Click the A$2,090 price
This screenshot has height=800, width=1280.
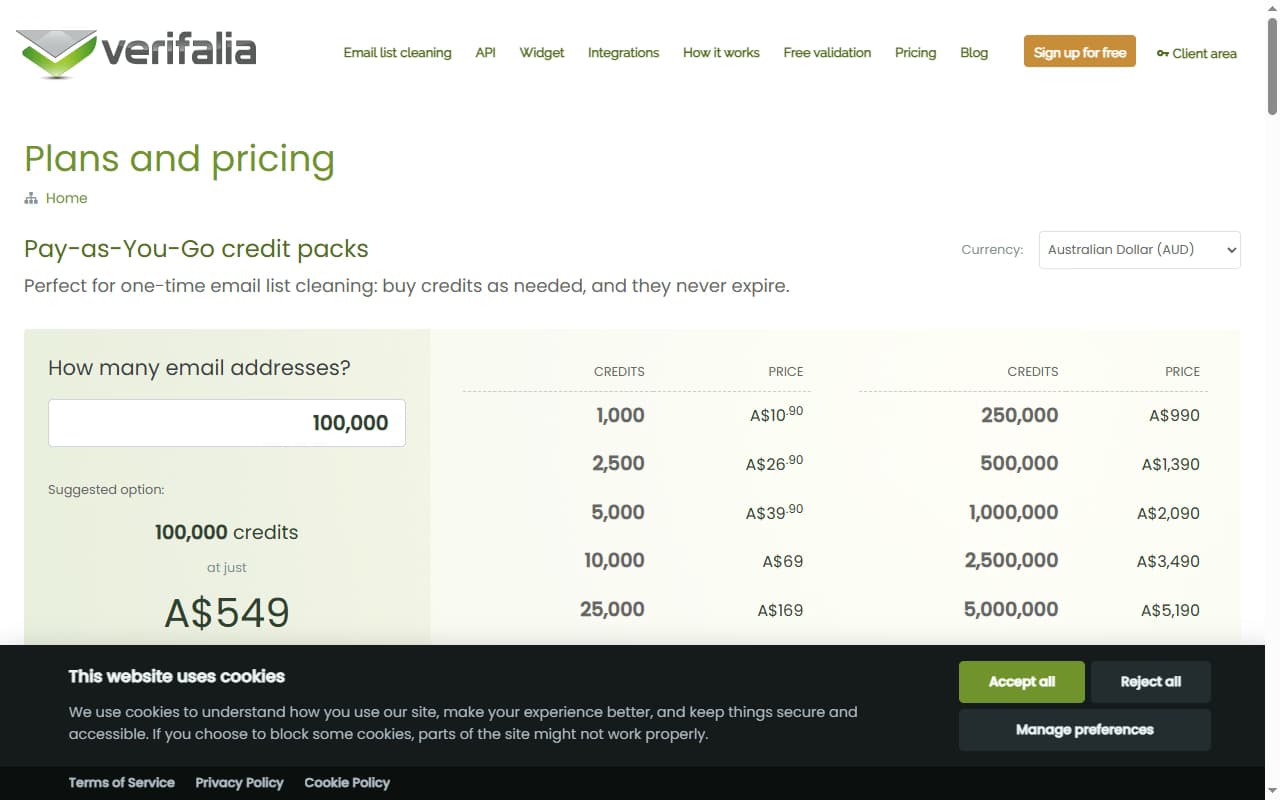tap(1168, 514)
